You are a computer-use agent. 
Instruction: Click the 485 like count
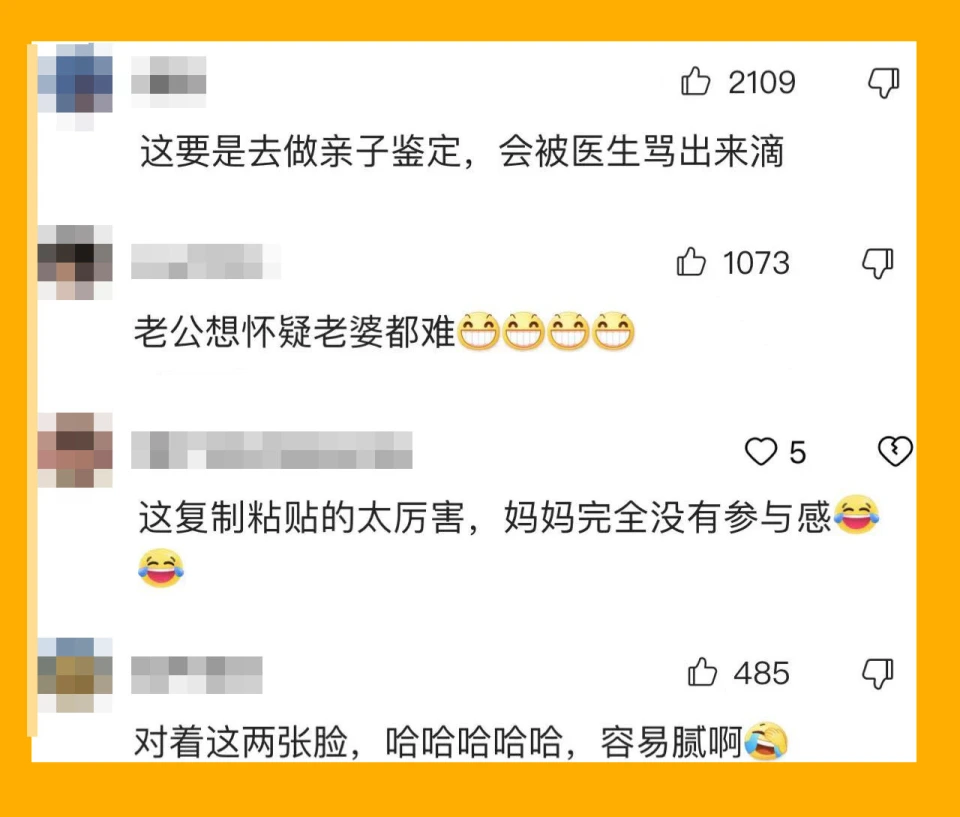coord(762,673)
